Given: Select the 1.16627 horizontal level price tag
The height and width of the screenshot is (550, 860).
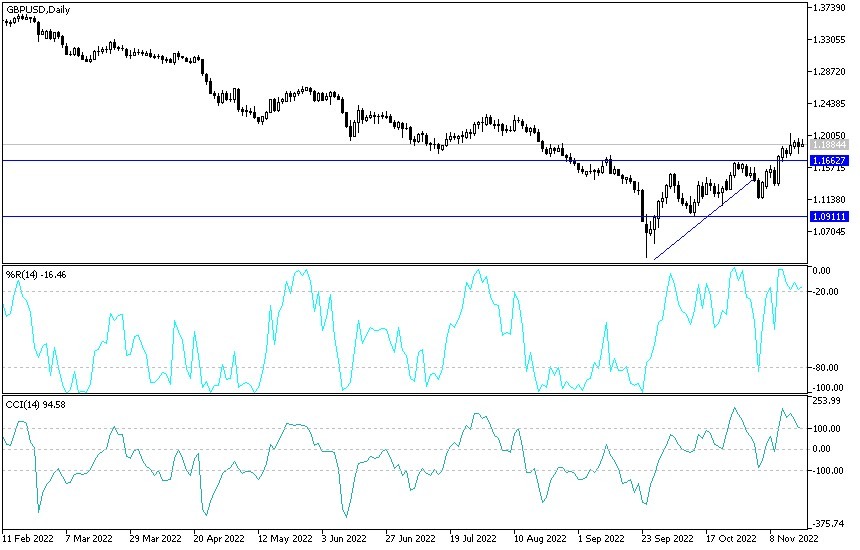Looking at the screenshot, I should (x=829, y=161).
